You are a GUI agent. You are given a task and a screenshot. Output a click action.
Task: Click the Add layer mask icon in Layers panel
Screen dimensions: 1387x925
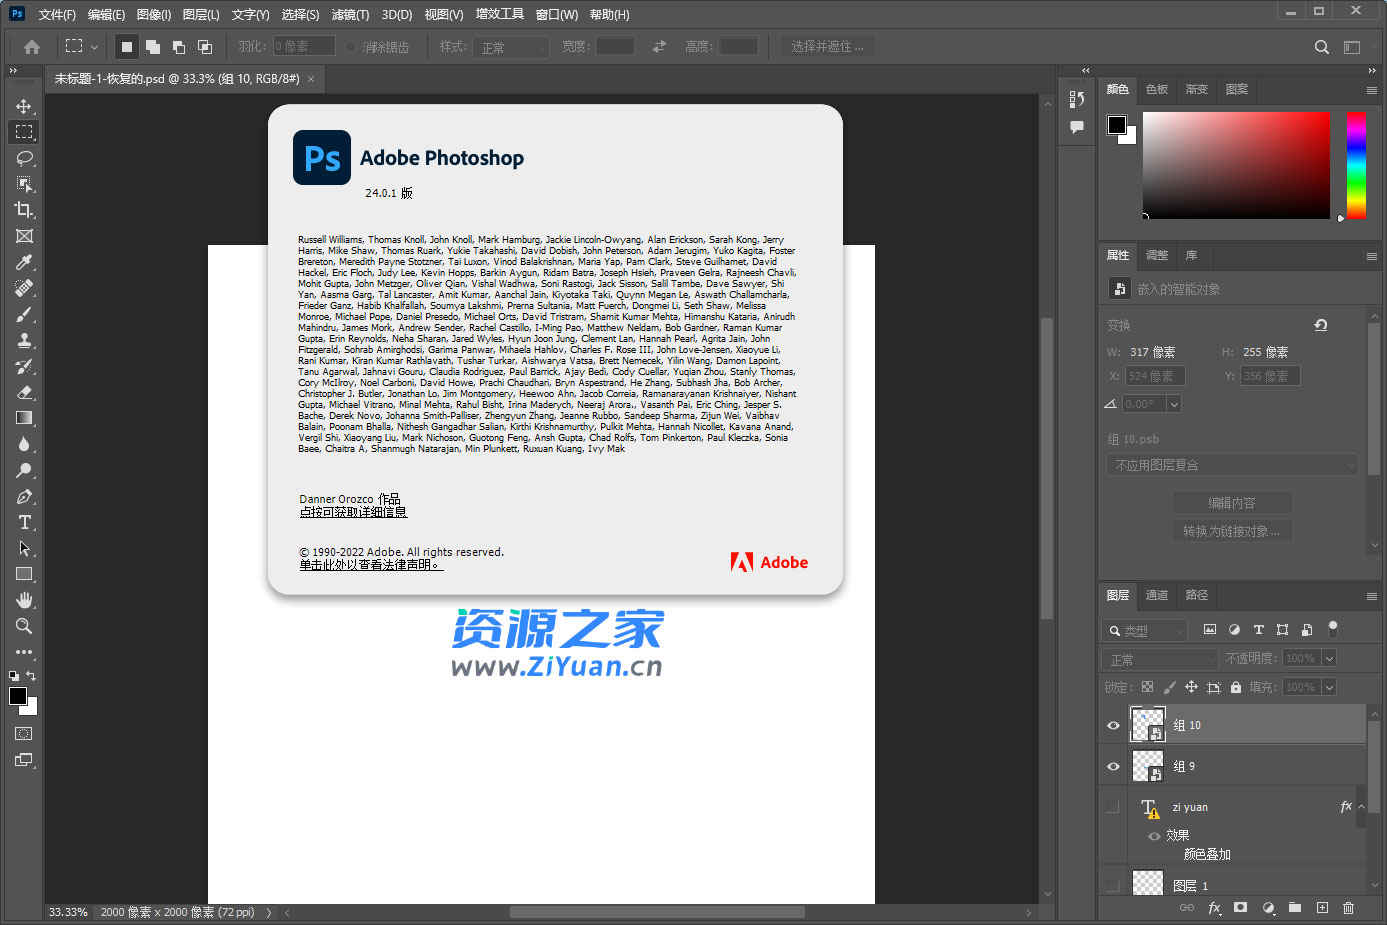tap(1240, 908)
